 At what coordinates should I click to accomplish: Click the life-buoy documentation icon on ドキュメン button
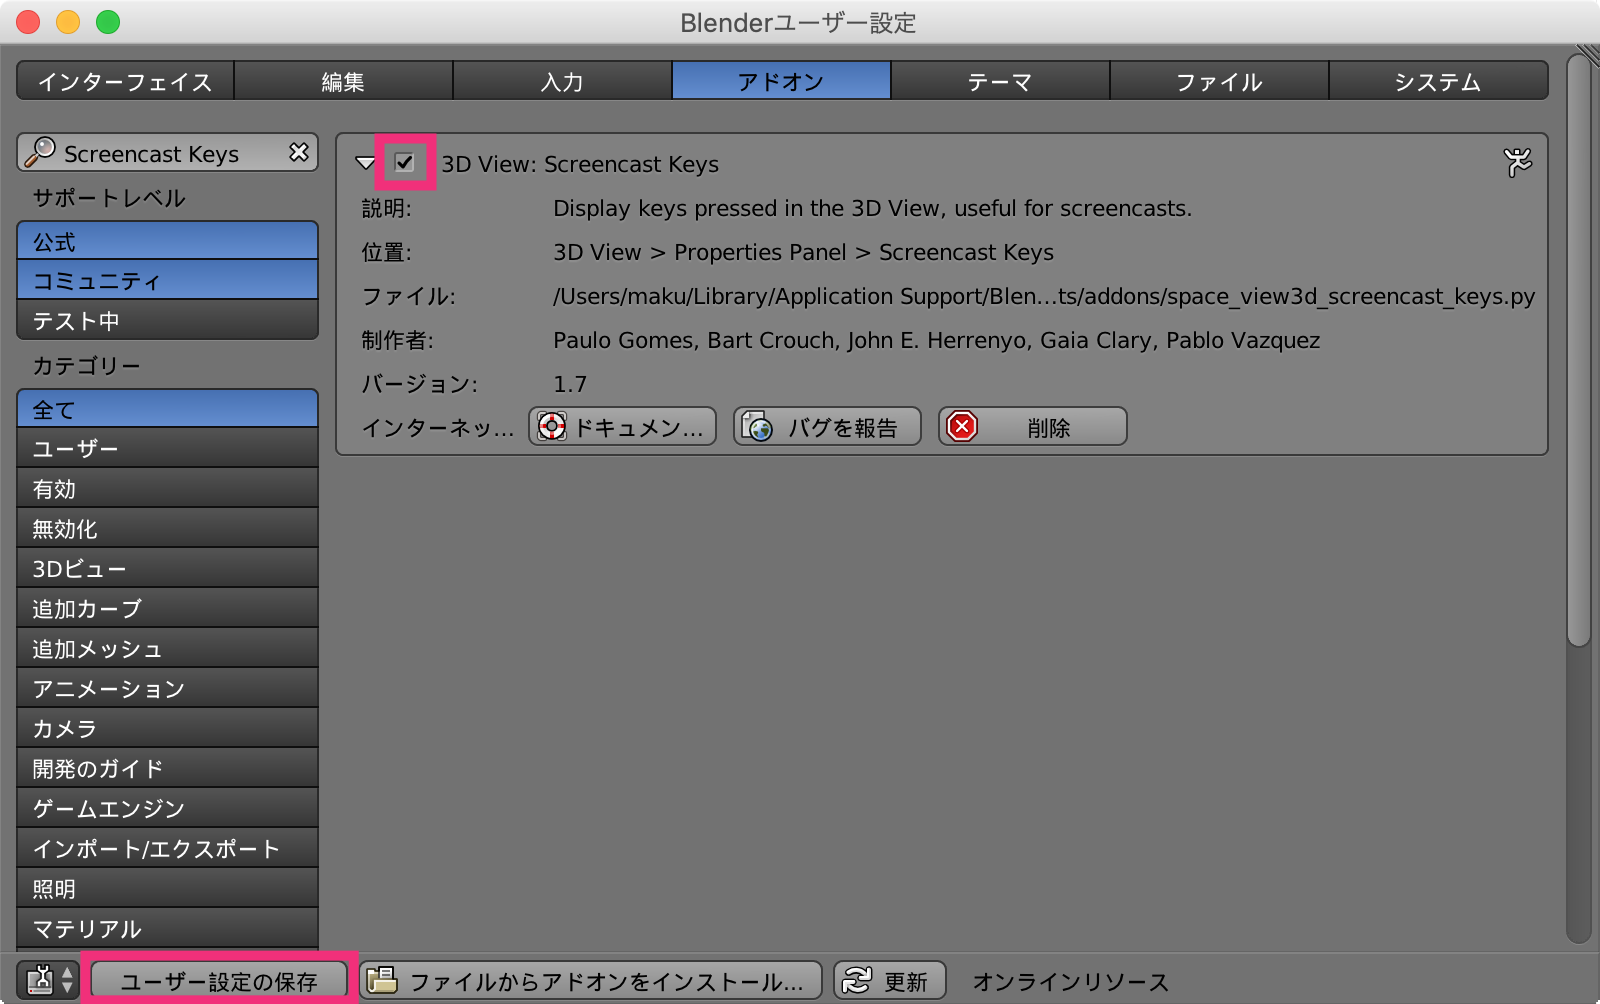tap(551, 427)
